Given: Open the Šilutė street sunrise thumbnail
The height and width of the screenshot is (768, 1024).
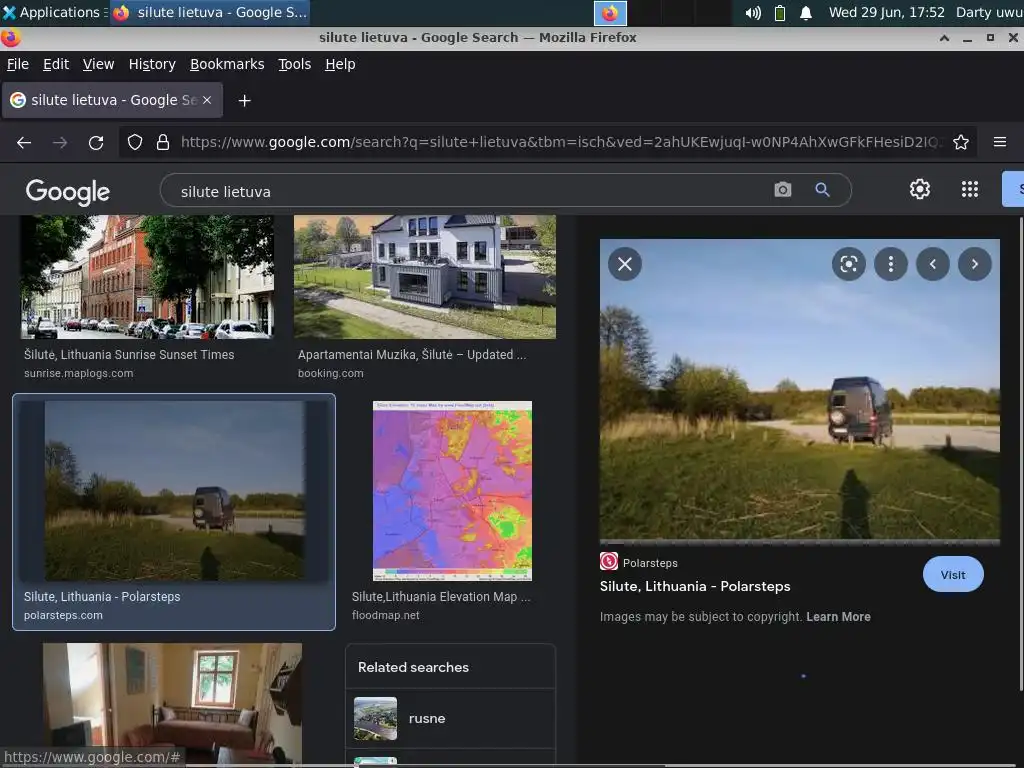Looking at the screenshot, I should [147, 277].
